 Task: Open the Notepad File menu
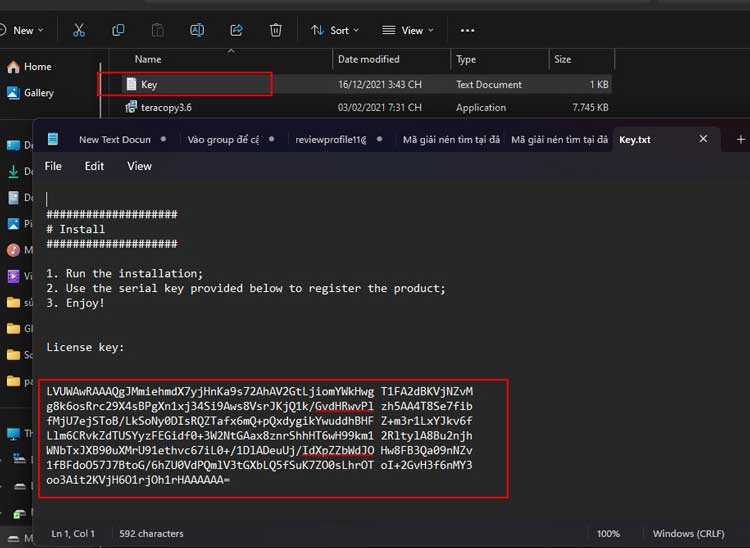tap(53, 166)
